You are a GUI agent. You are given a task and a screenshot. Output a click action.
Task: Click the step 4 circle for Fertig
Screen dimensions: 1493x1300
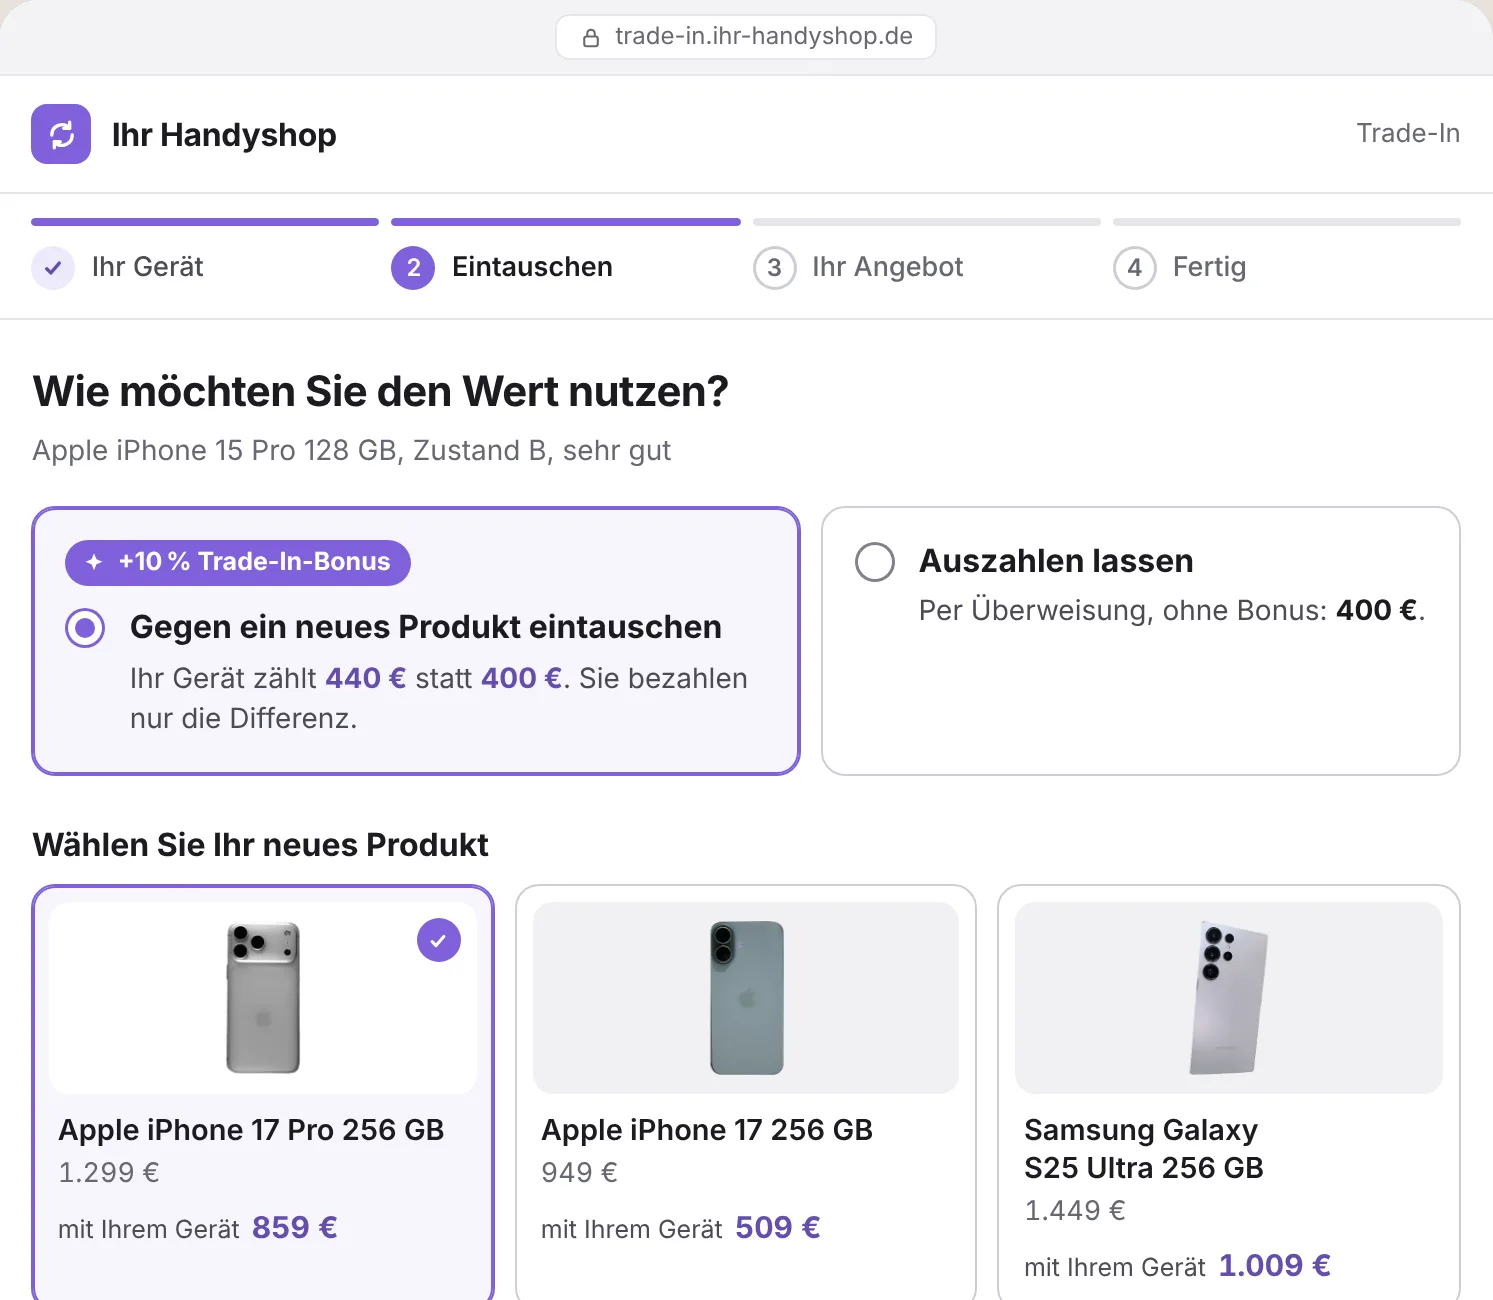click(x=1135, y=268)
